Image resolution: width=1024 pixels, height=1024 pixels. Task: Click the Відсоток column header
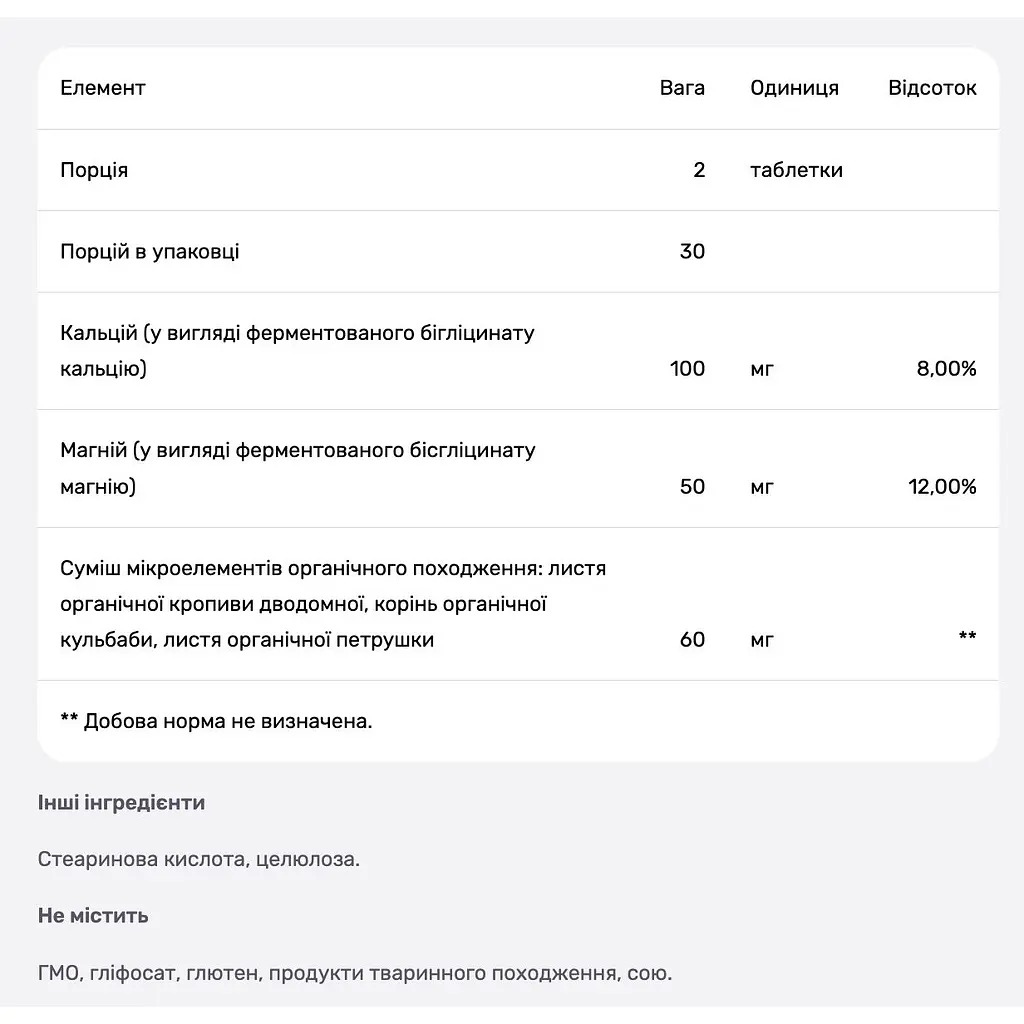[932, 88]
